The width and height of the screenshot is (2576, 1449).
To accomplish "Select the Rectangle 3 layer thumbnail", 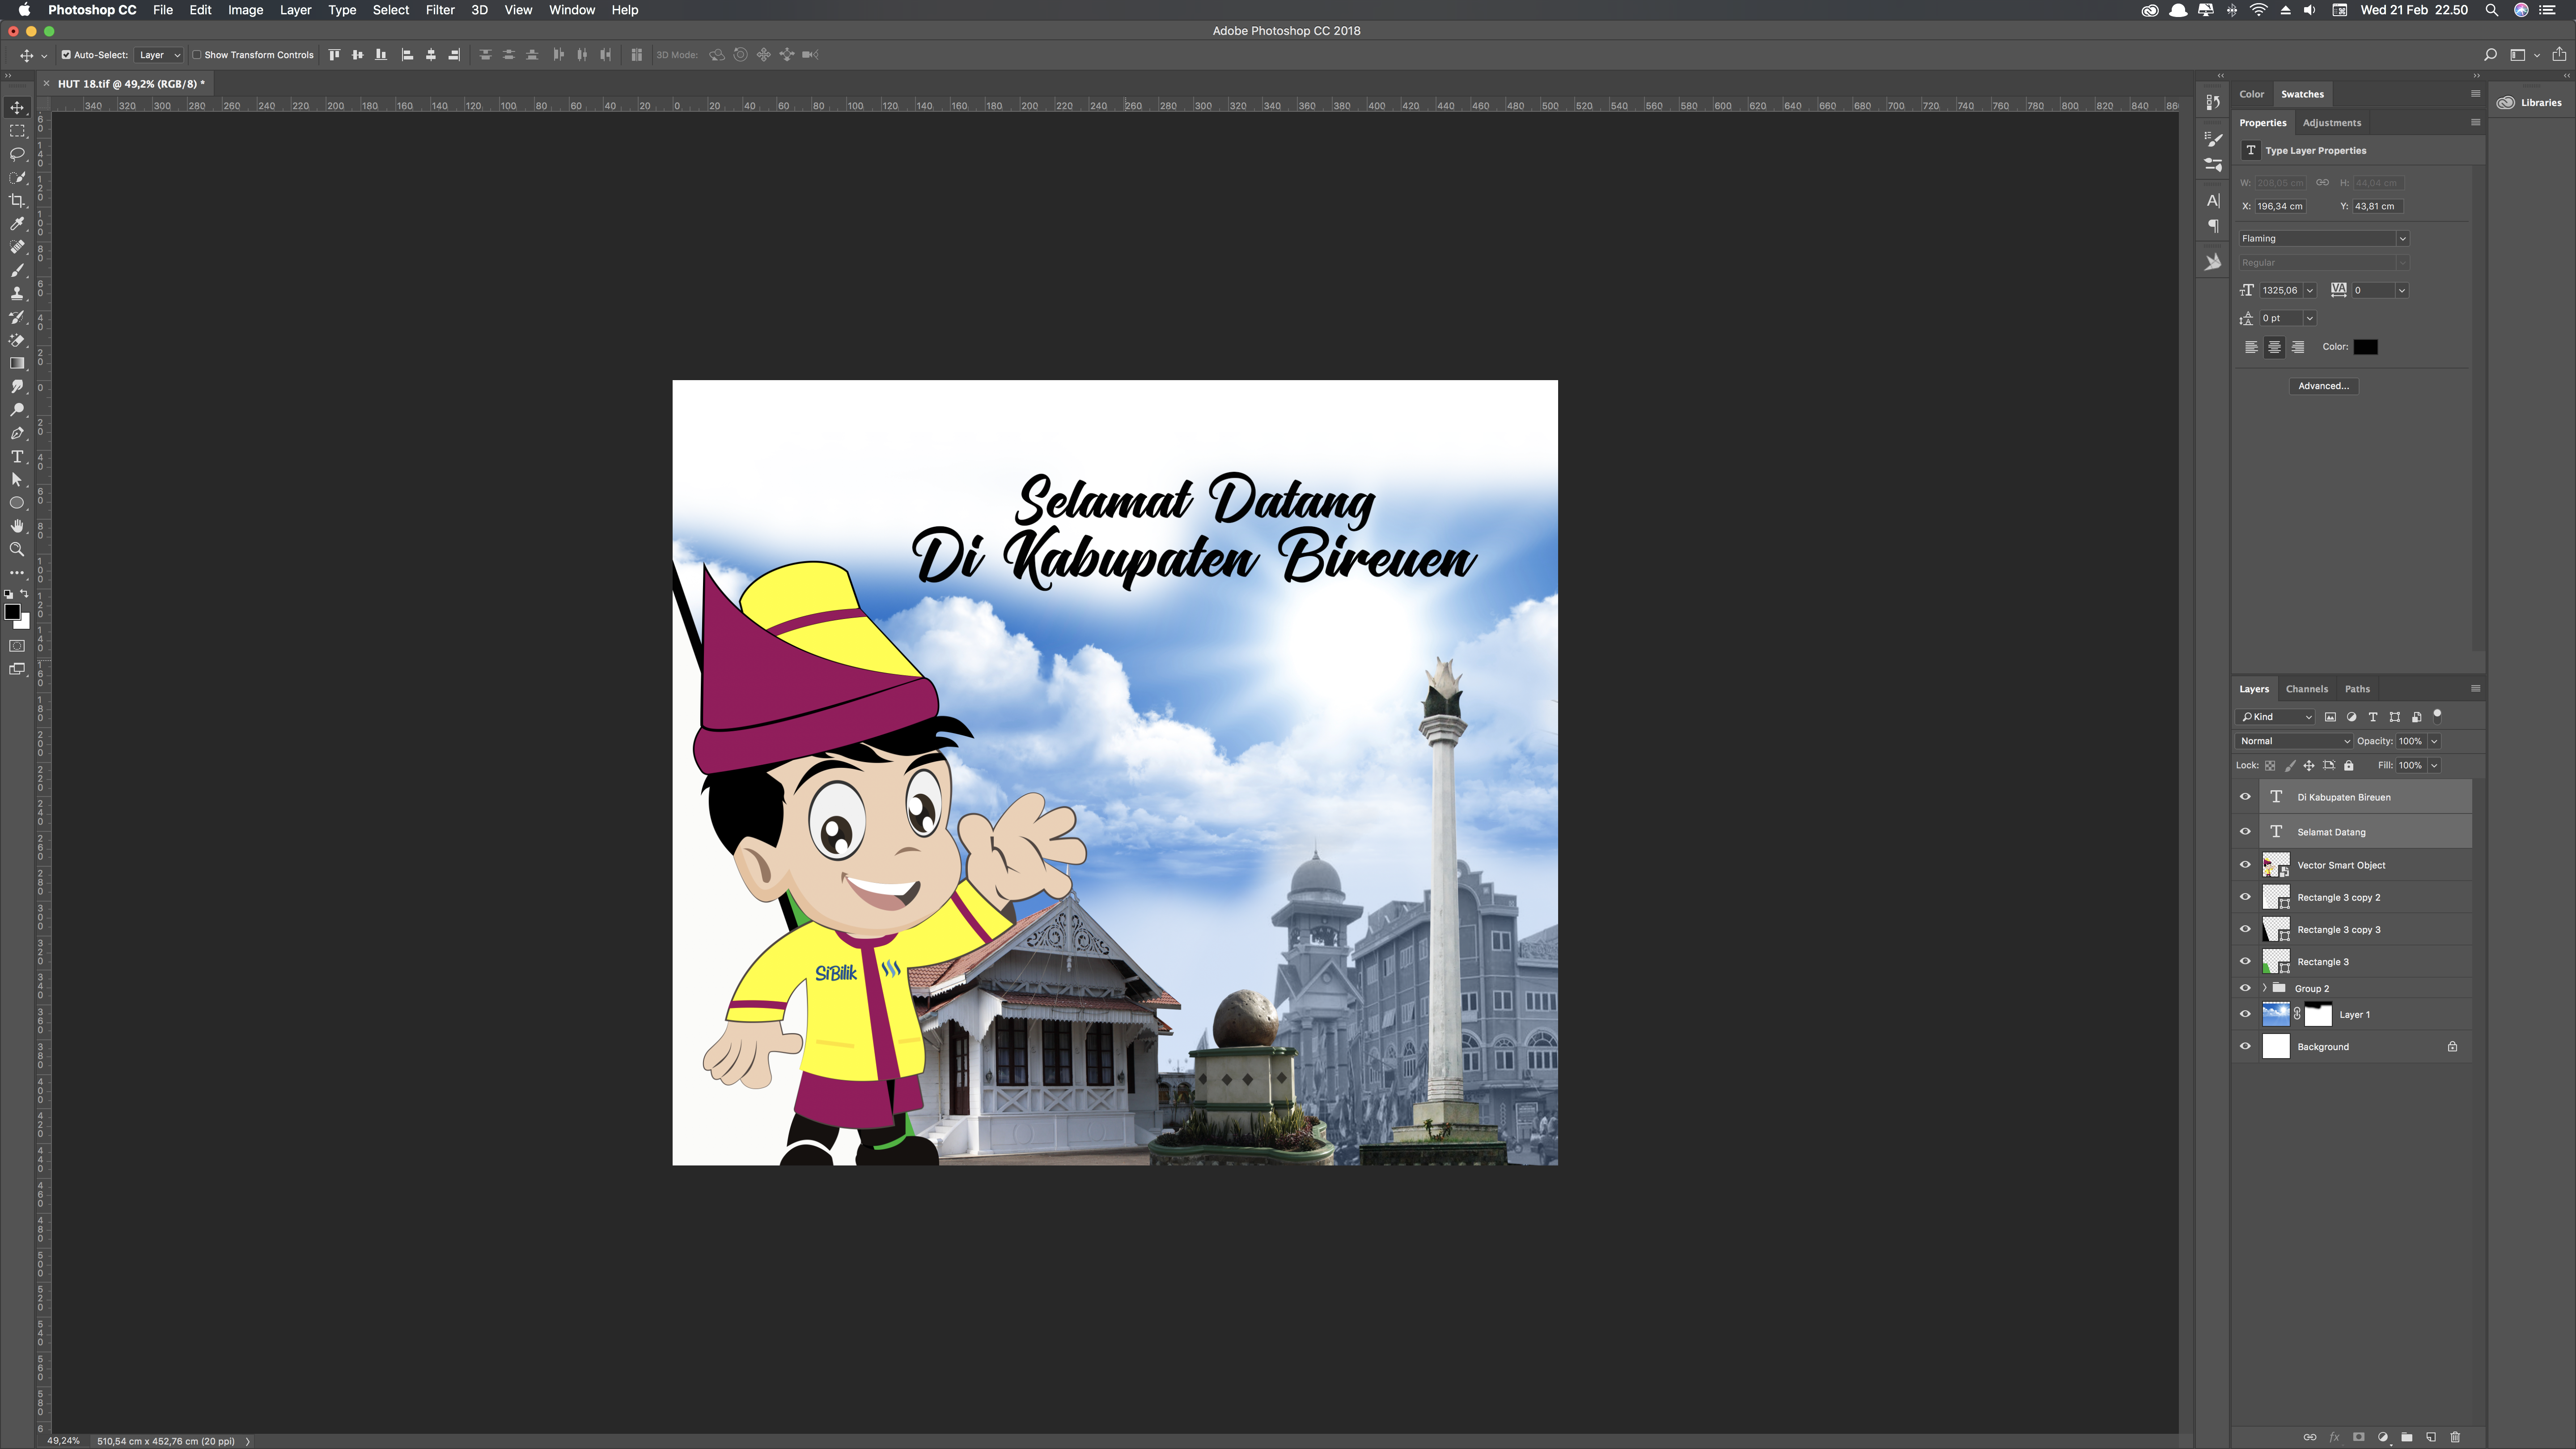I will click(2276, 962).
